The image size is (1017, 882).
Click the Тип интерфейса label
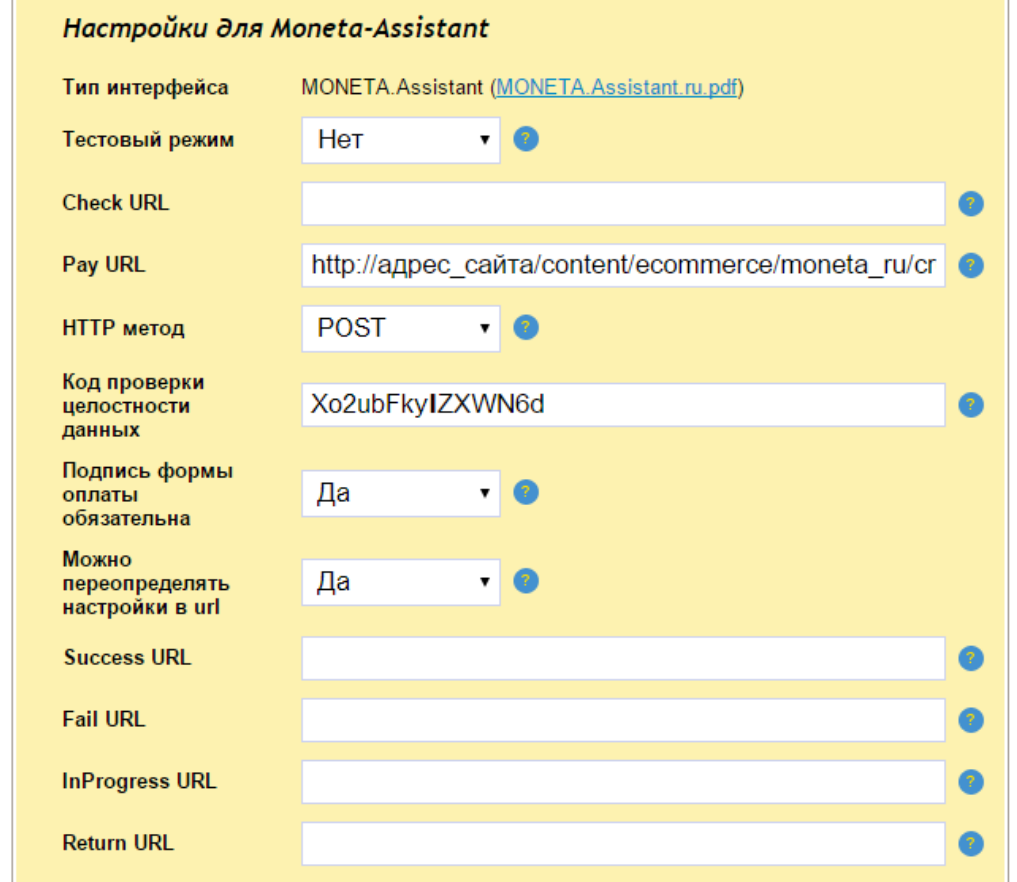click(145, 87)
